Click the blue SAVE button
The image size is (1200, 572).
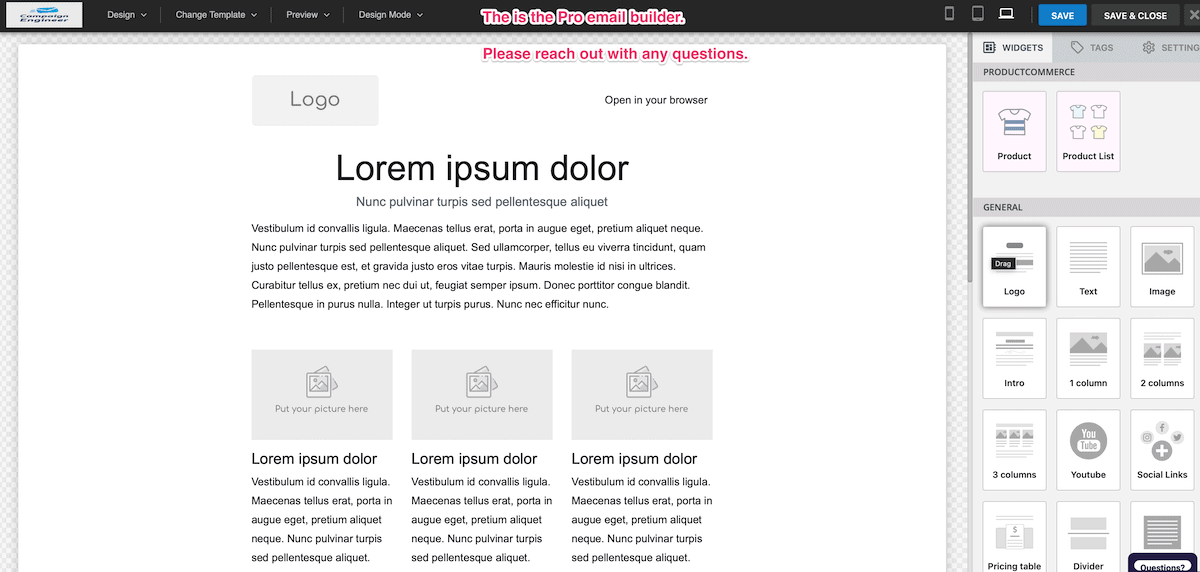(x=1062, y=16)
